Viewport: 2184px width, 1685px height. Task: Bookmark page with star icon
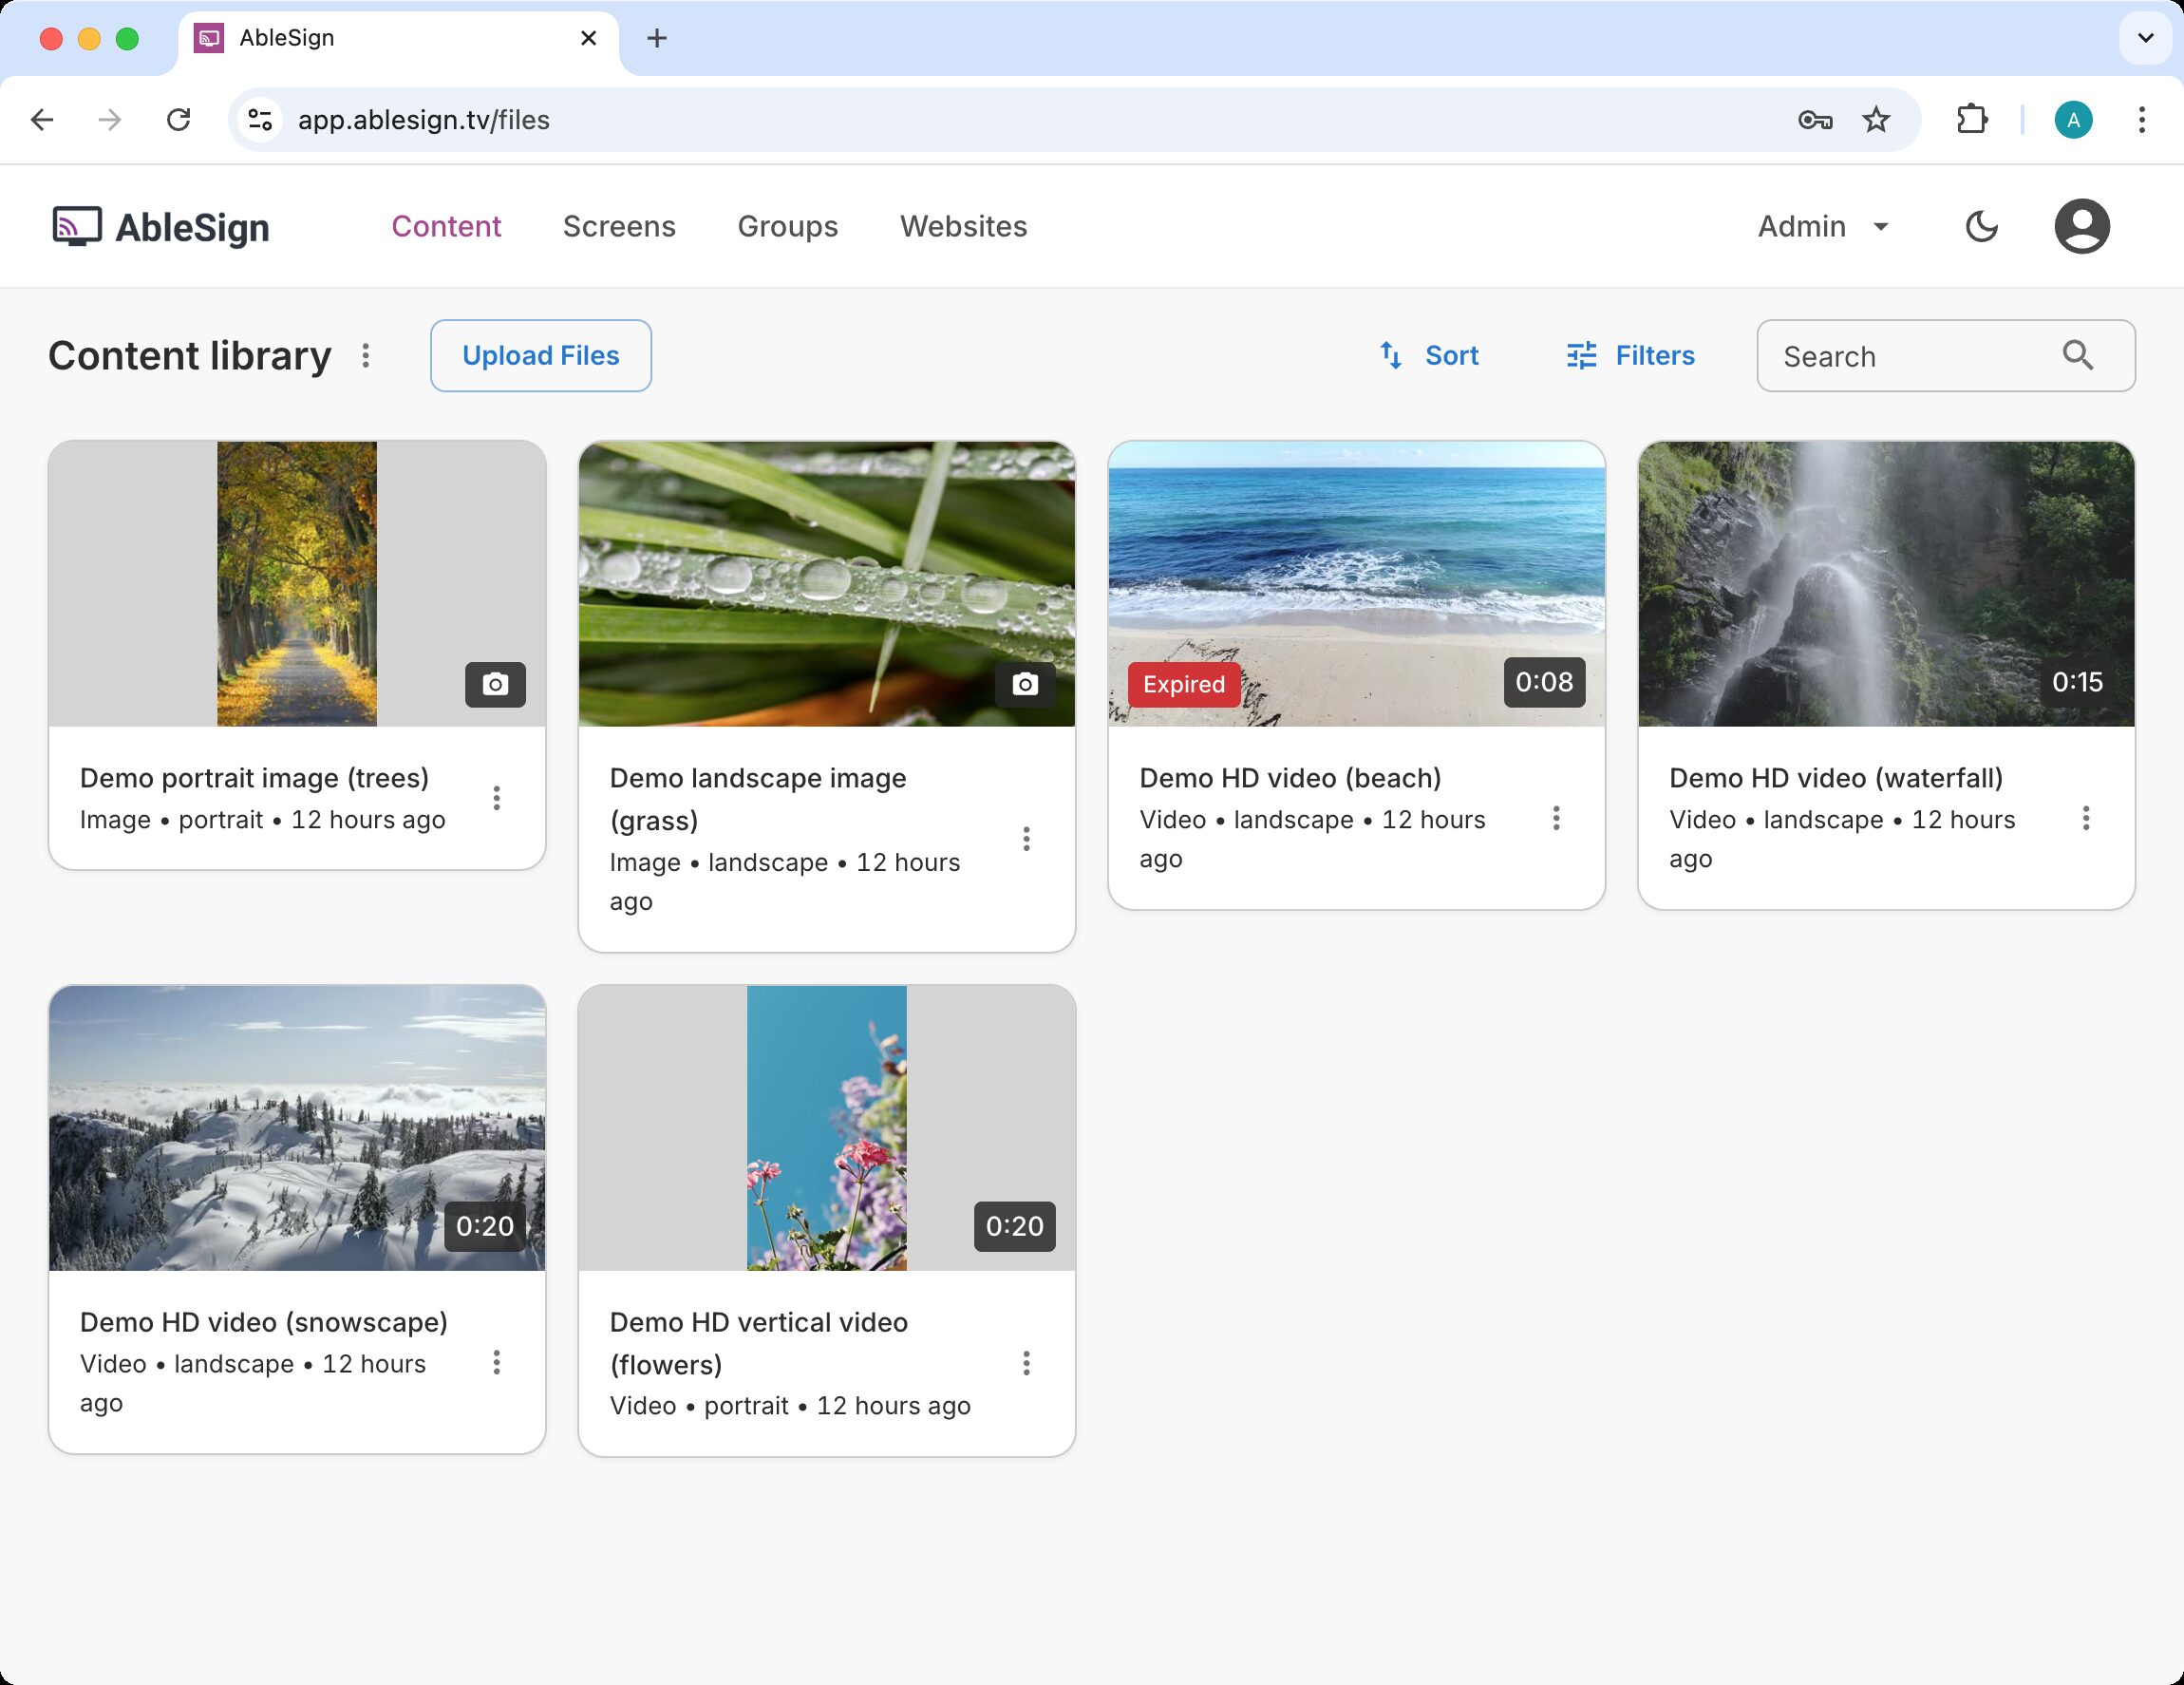[x=1876, y=120]
